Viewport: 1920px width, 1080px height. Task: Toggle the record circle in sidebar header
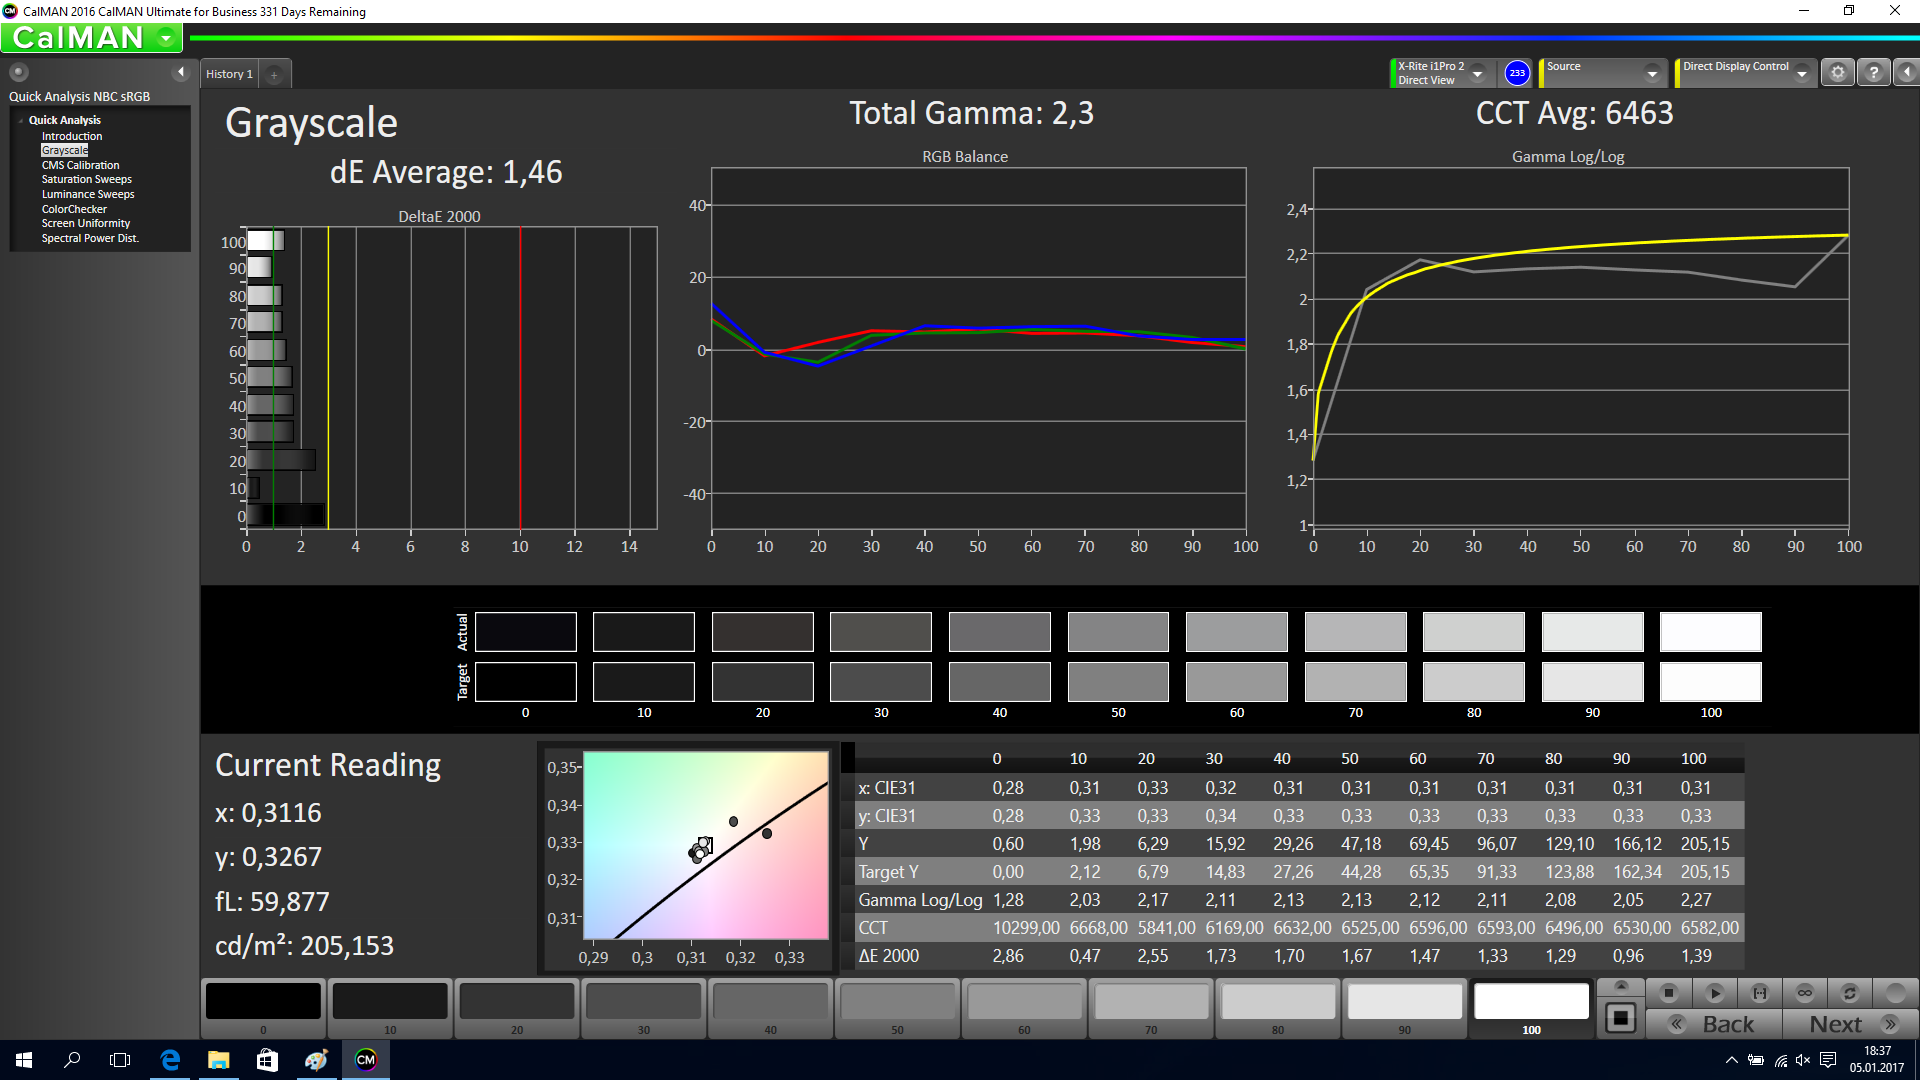pyautogui.click(x=19, y=72)
